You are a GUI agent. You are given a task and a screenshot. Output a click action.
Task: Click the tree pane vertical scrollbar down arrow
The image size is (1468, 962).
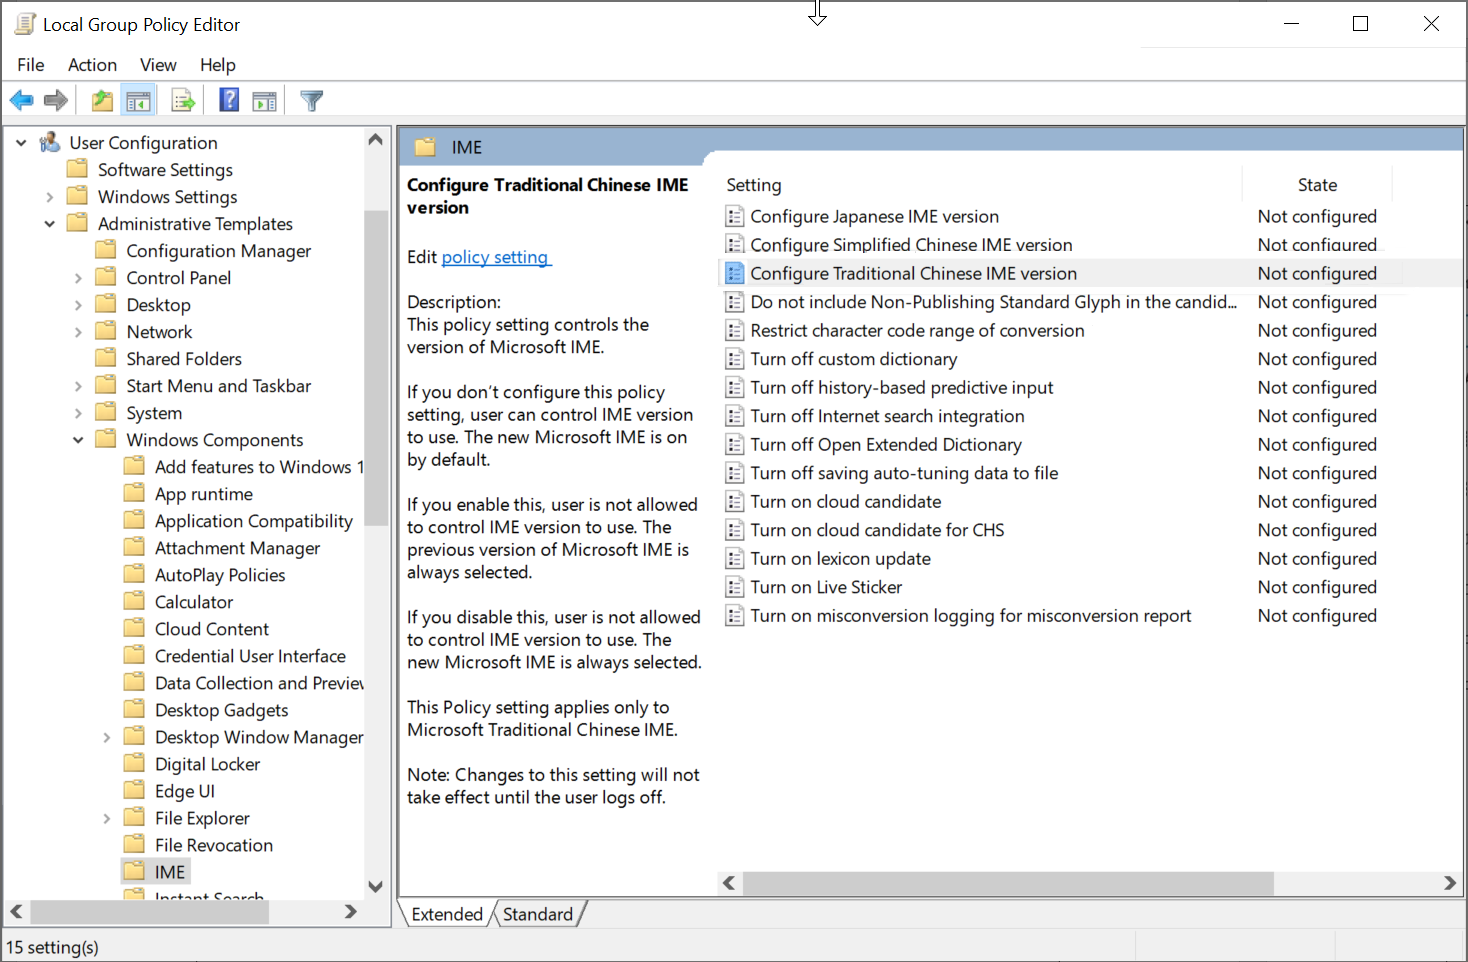(x=376, y=886)
